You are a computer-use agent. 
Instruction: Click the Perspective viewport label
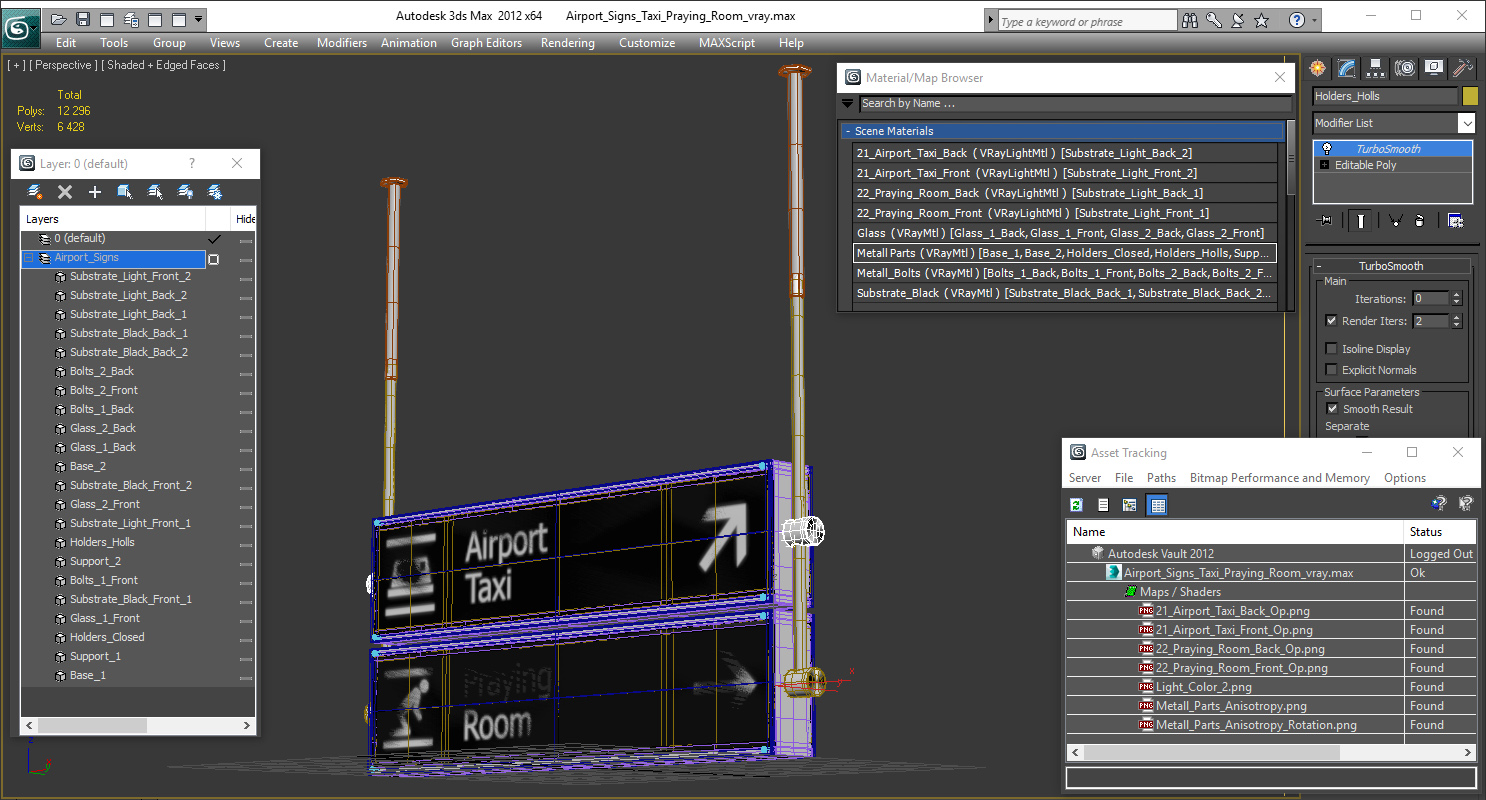coord(64,65)
